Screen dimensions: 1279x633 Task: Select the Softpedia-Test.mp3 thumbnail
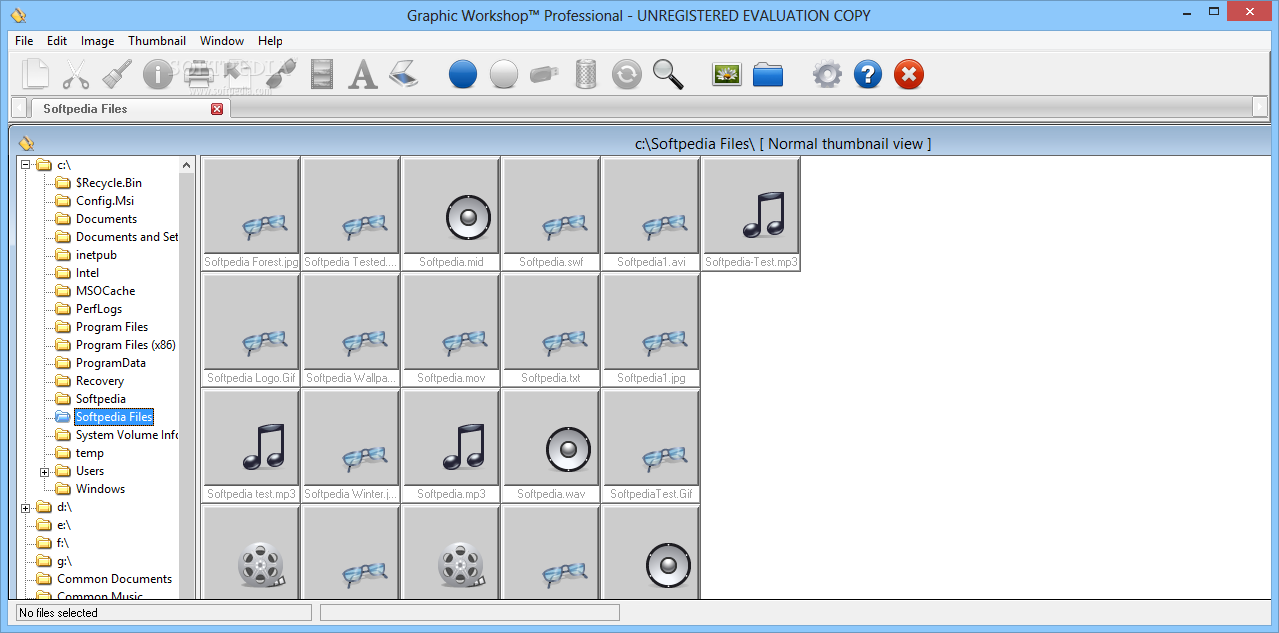[x=751, y=214]
